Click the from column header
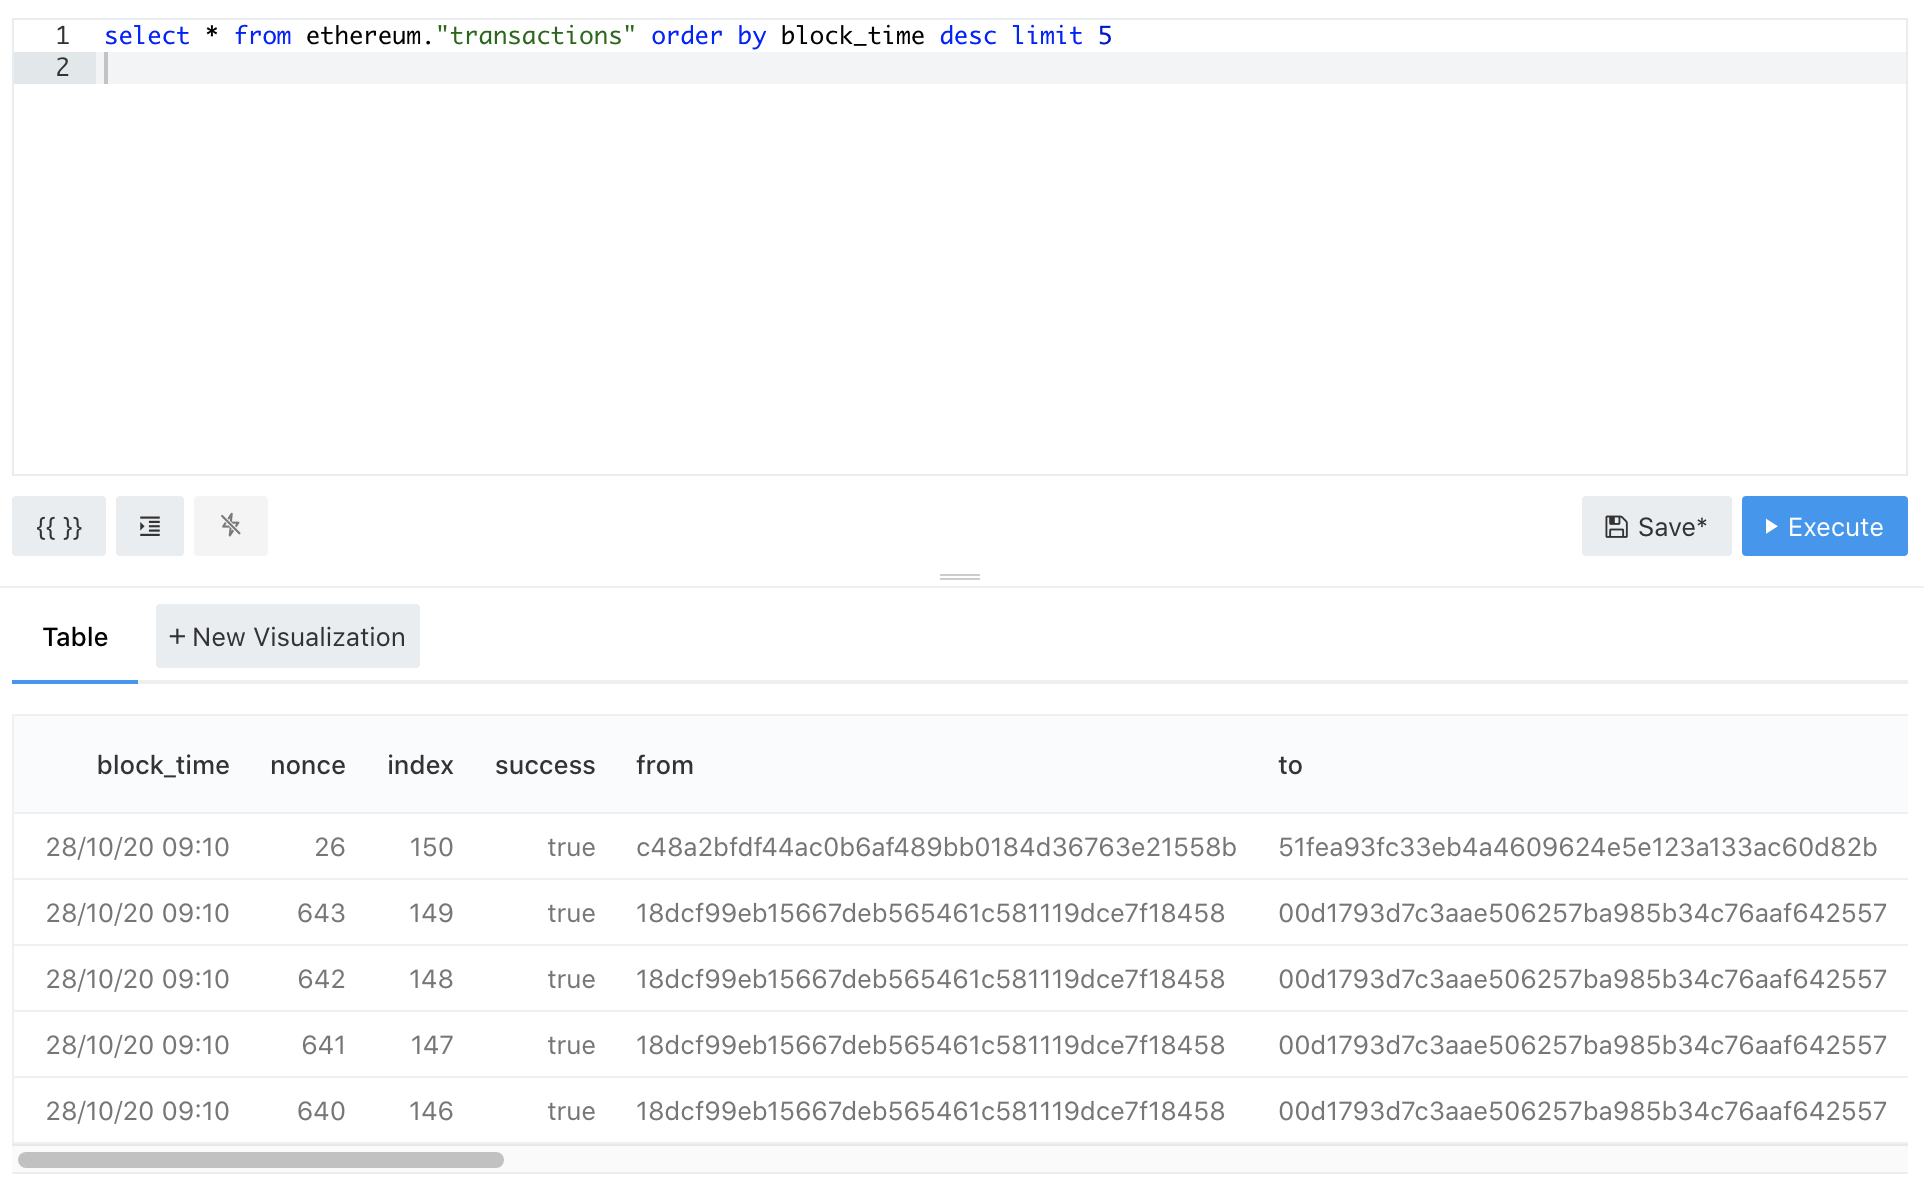The image size is (1924, 1182). (x=665, y=765)
